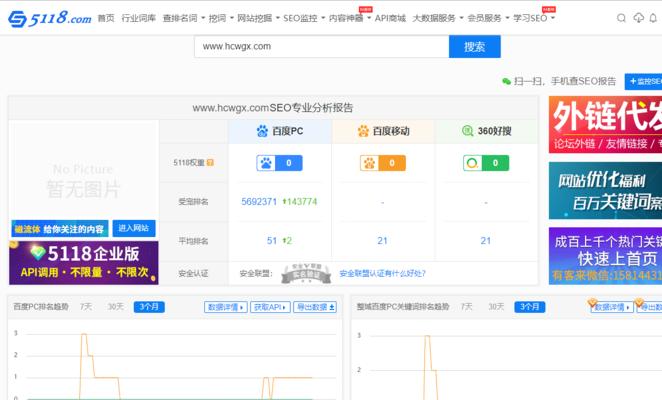The image size is (662, 400).
Task: Click the 磁流体 给你关注的内容 banner
Action: 60,229
